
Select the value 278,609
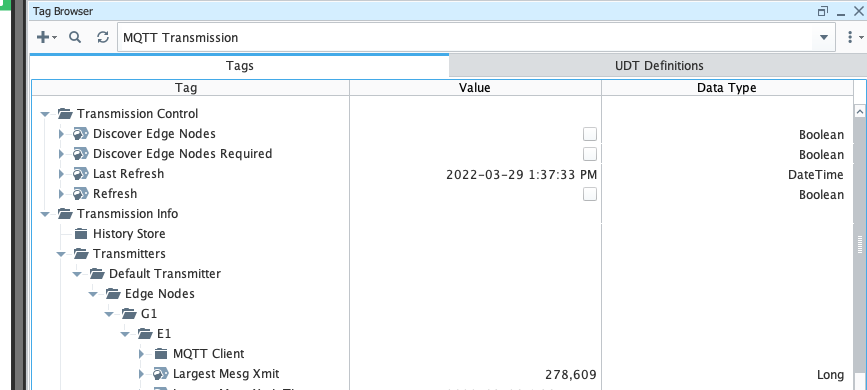coord(571,375)
